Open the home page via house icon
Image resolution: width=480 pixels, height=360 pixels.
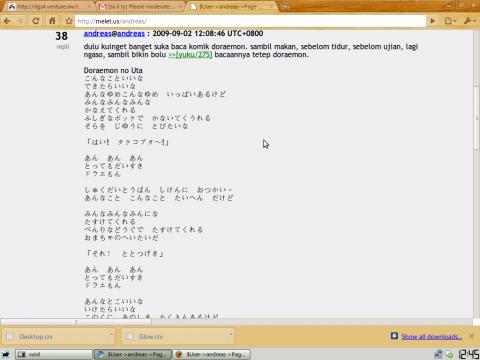[x=52, y=21]
